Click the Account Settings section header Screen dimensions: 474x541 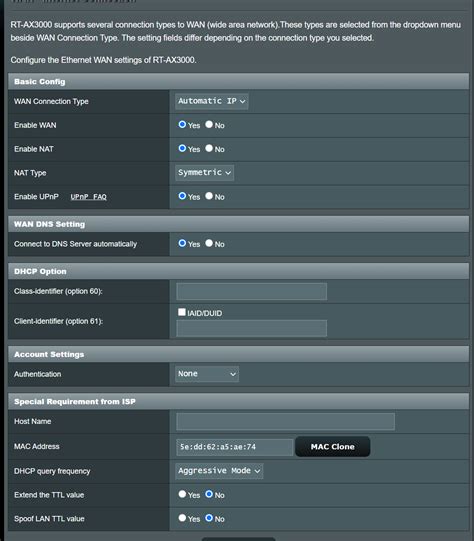coord(238,354)
